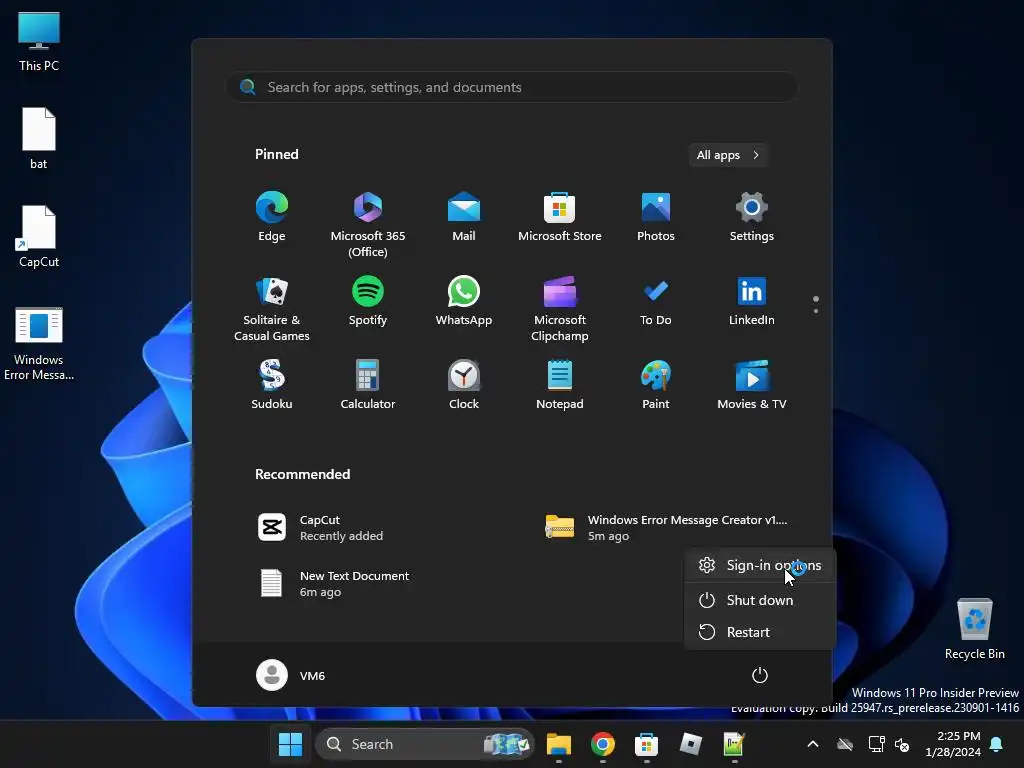Launch Microsoft 365 (Office) app
Viewport: 1024px width, 768px height.
click(368, 225)
